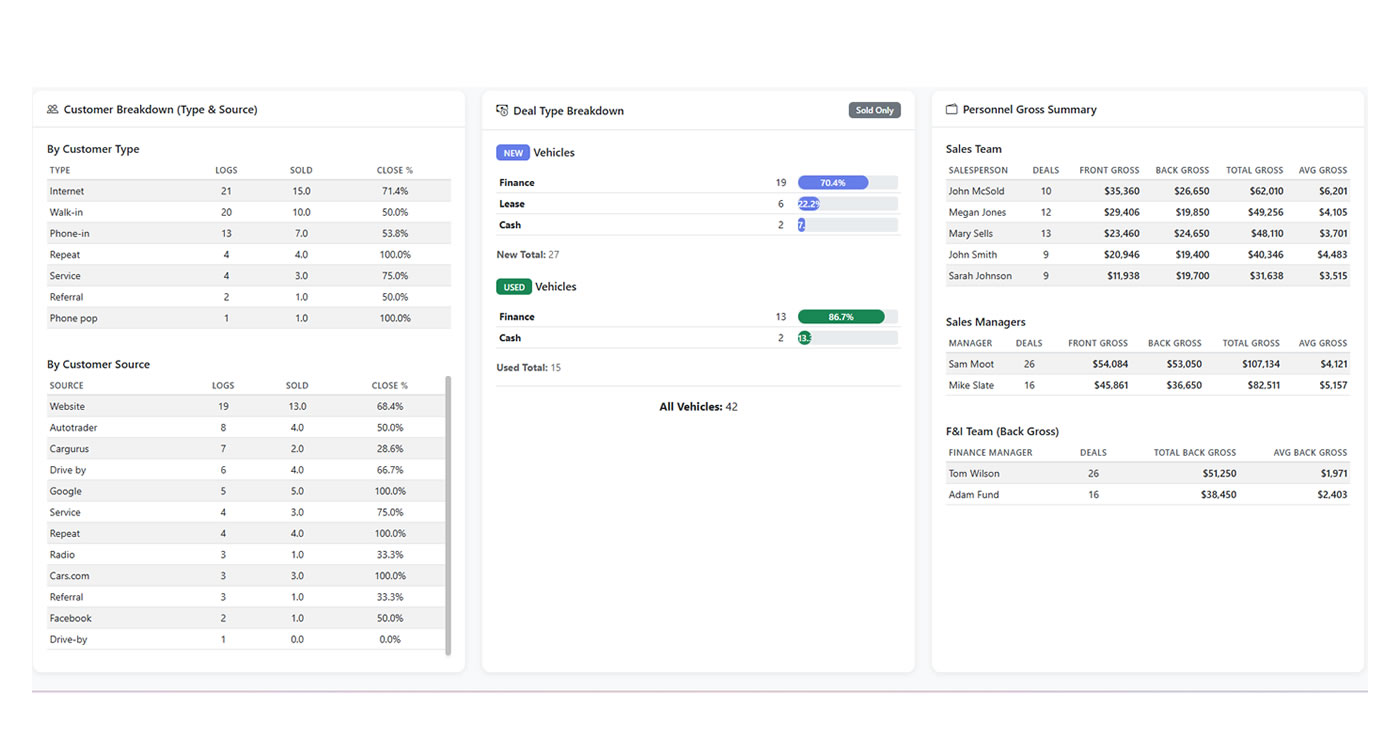
Task: Click the Finance row under NEW Vehicles
Action: (600, 182)
